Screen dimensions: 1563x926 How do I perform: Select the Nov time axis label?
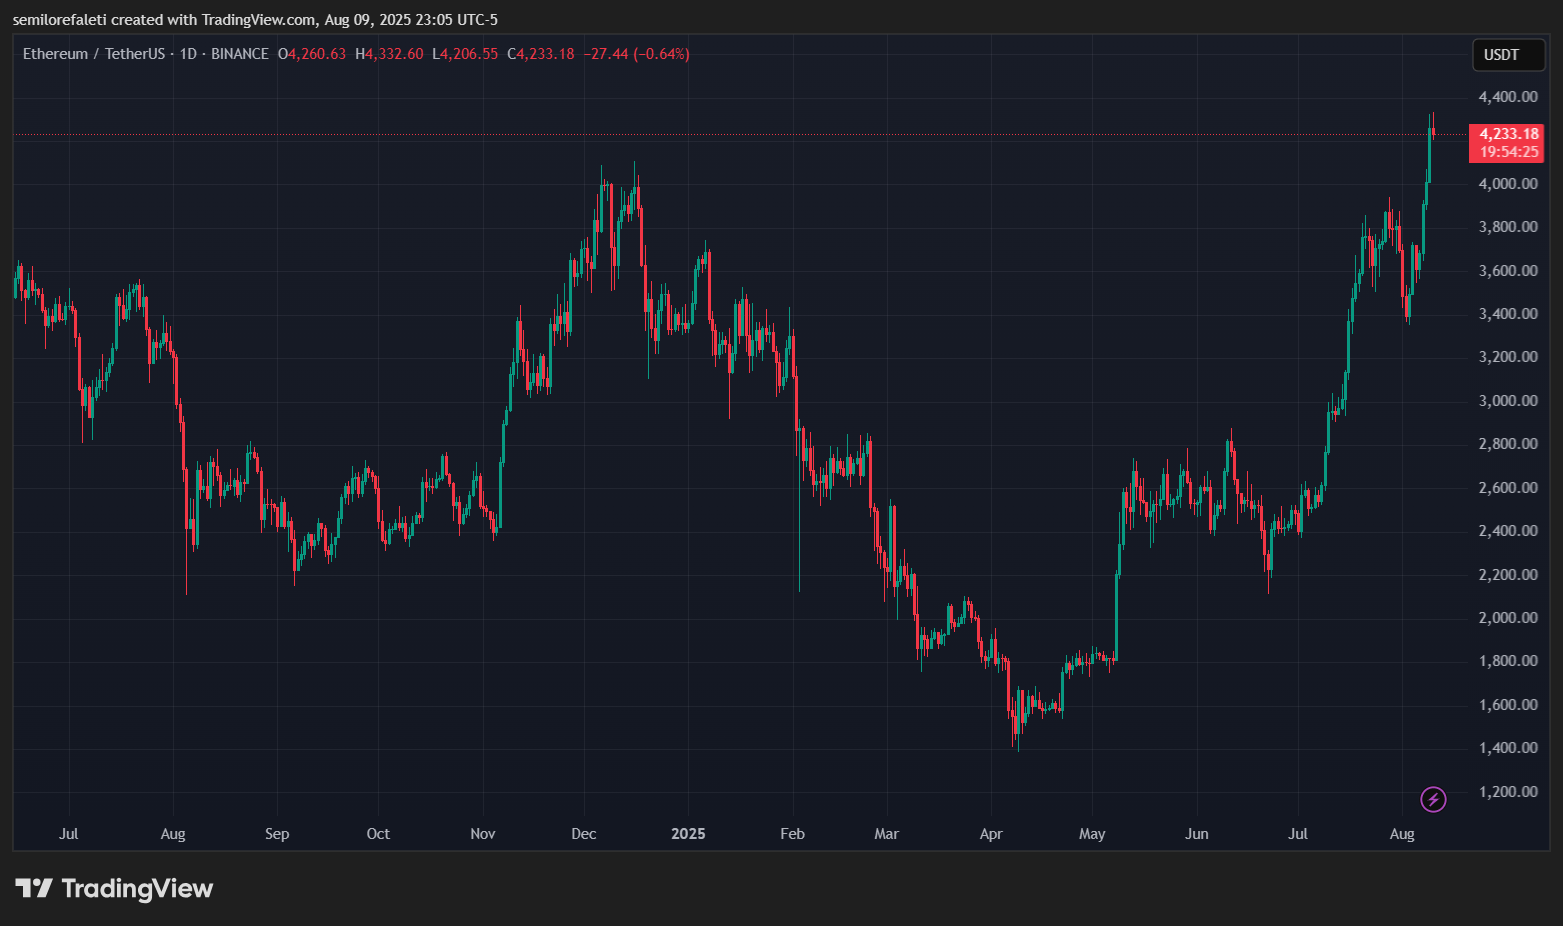pos(483,834)
